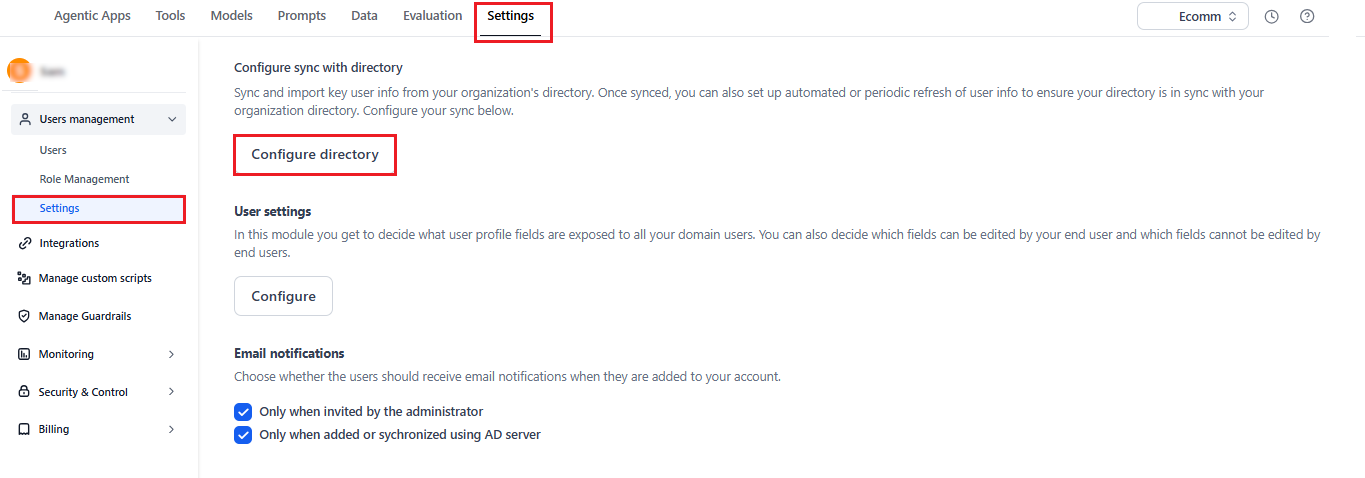Uncheck Only when invited by the administrator

242,411
